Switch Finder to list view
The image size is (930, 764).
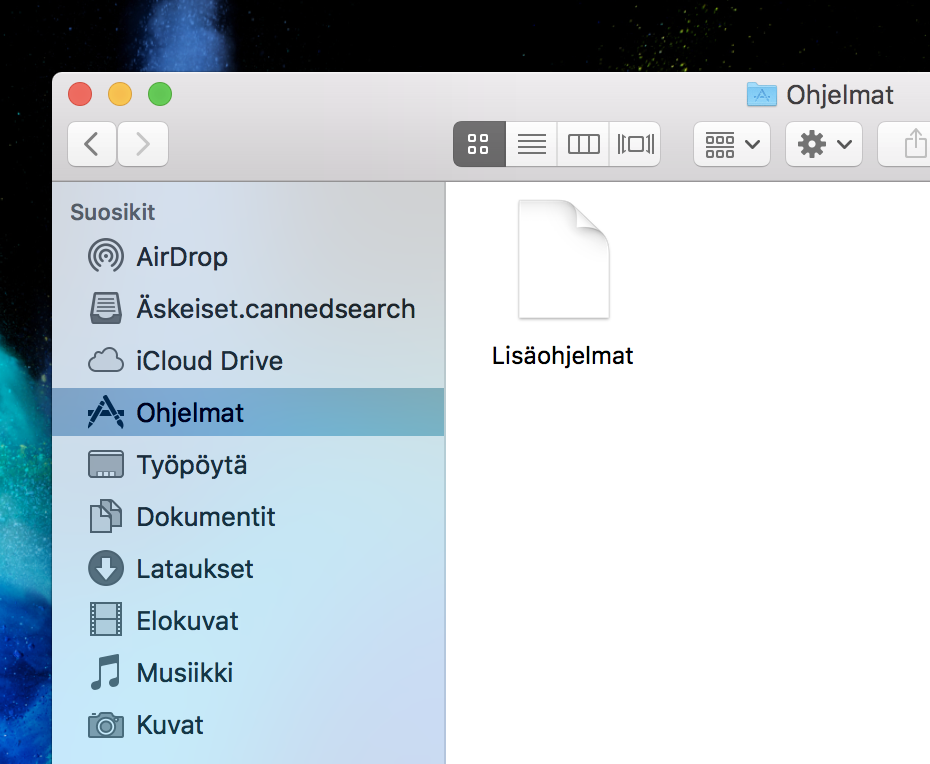531,144
